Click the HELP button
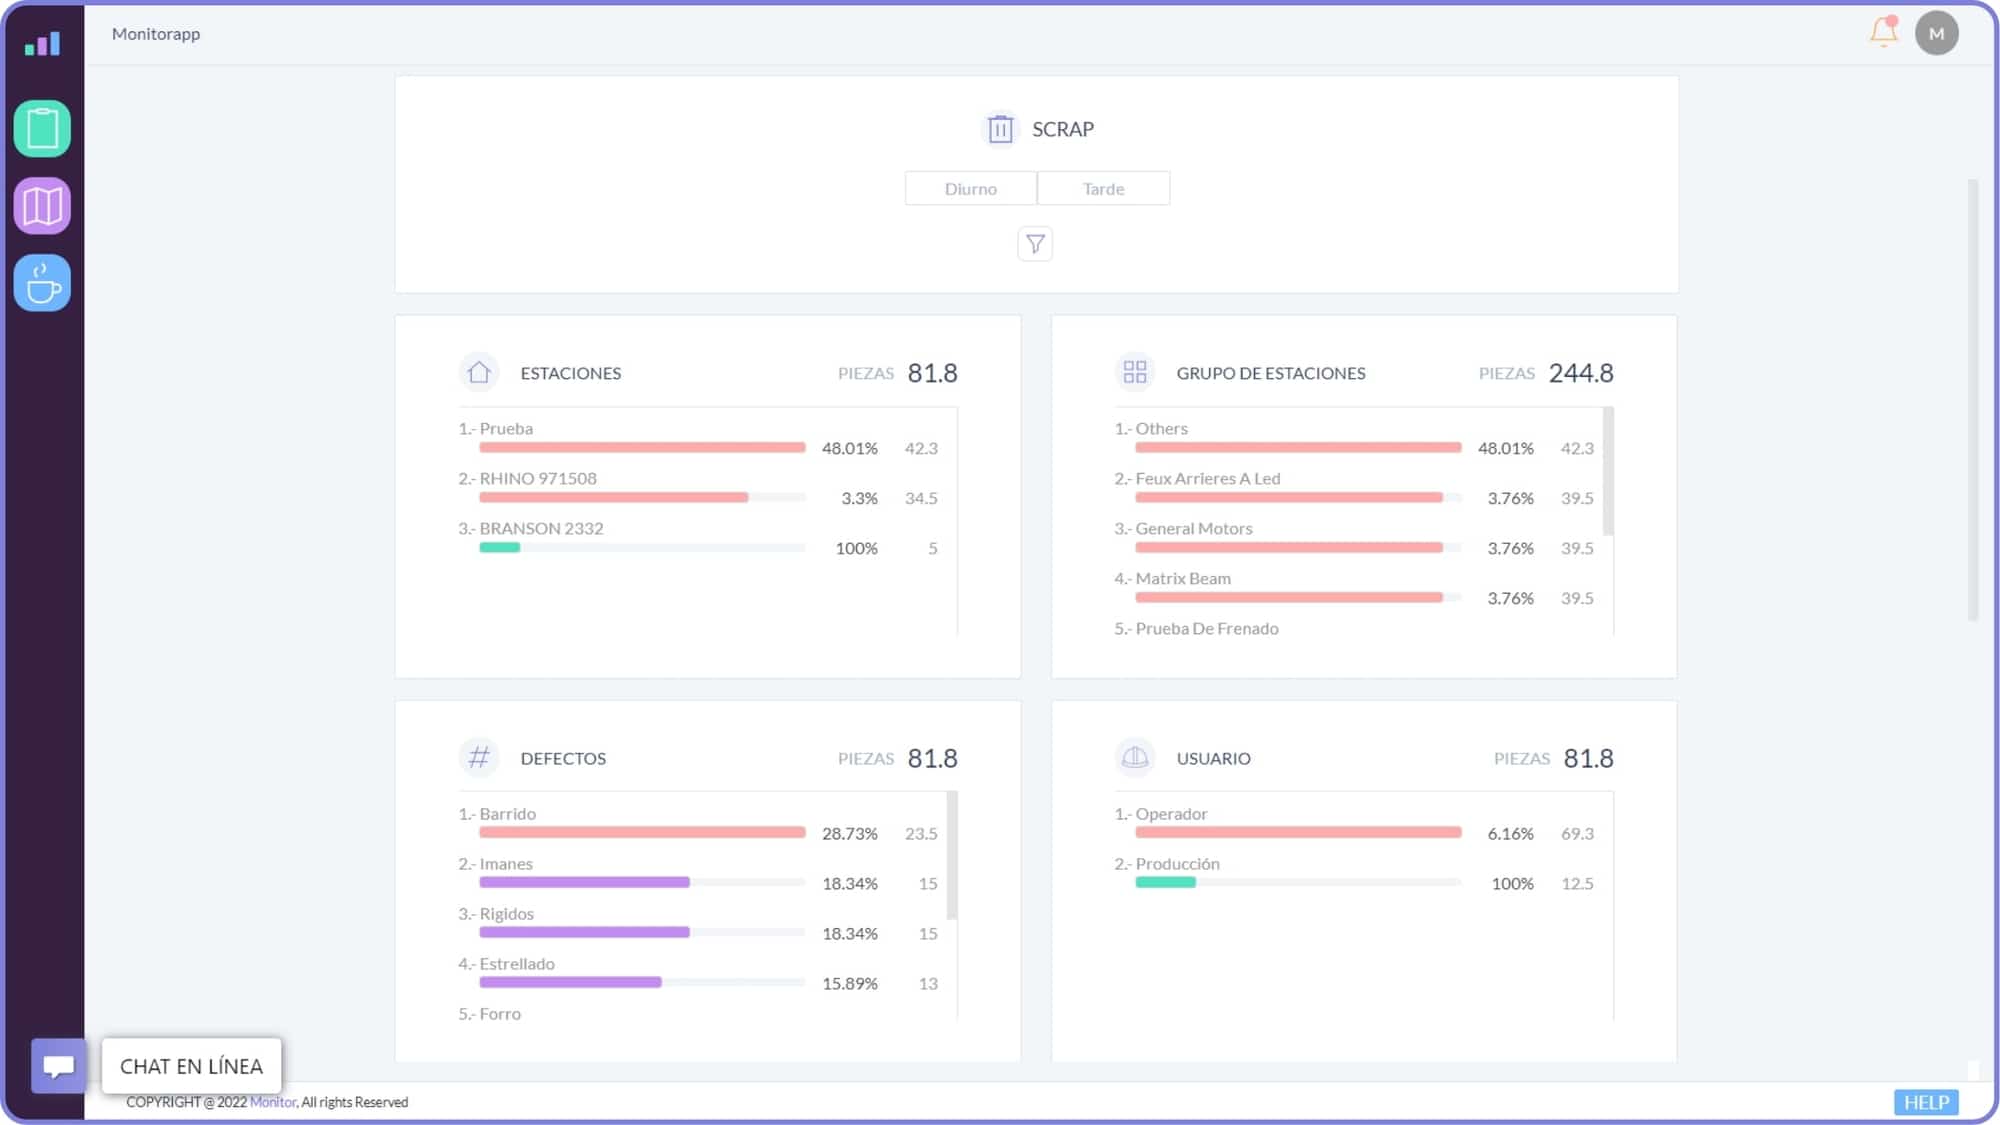2000x1125 pixels. click(x=1925, y=1102)
